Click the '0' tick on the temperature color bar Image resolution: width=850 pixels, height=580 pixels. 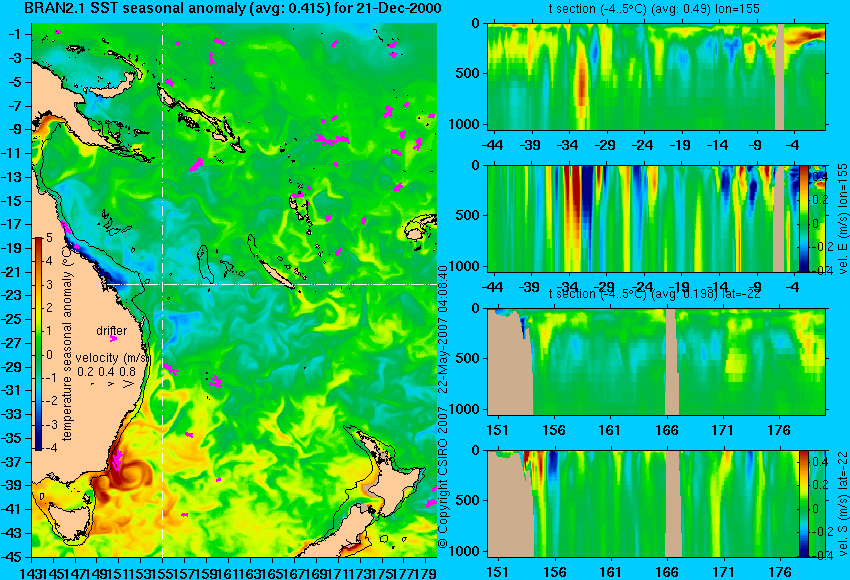coord(49,355)
